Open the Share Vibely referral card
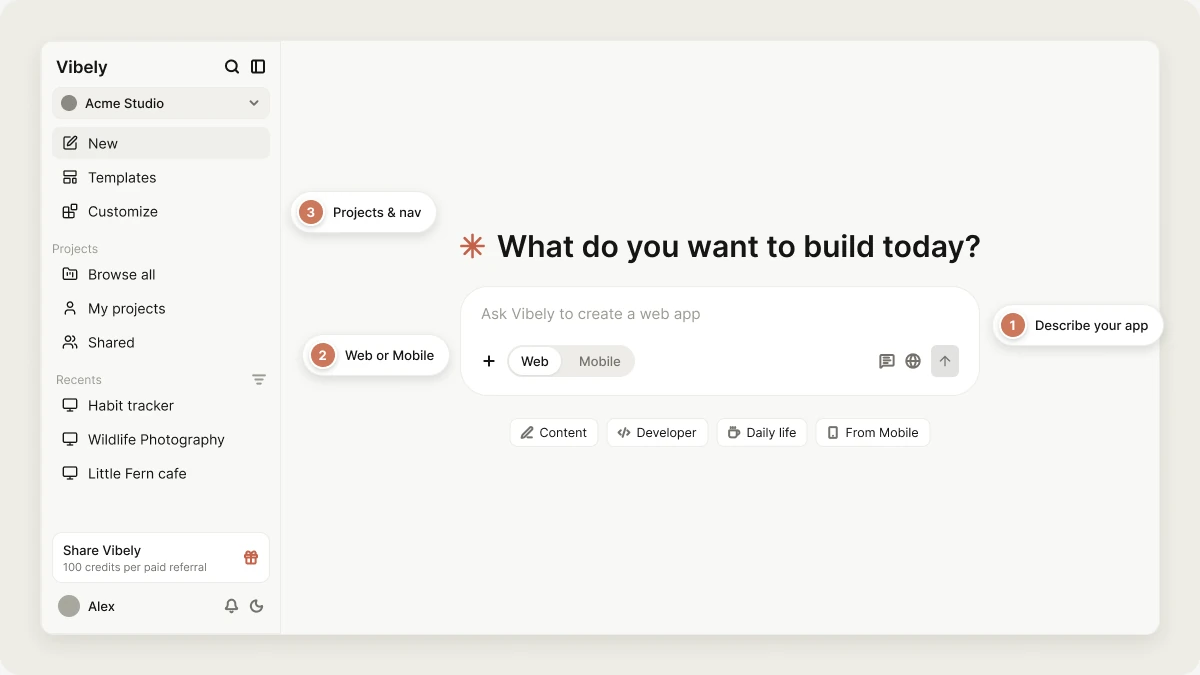Screen dimensions: 1200x675 point(161,557)
